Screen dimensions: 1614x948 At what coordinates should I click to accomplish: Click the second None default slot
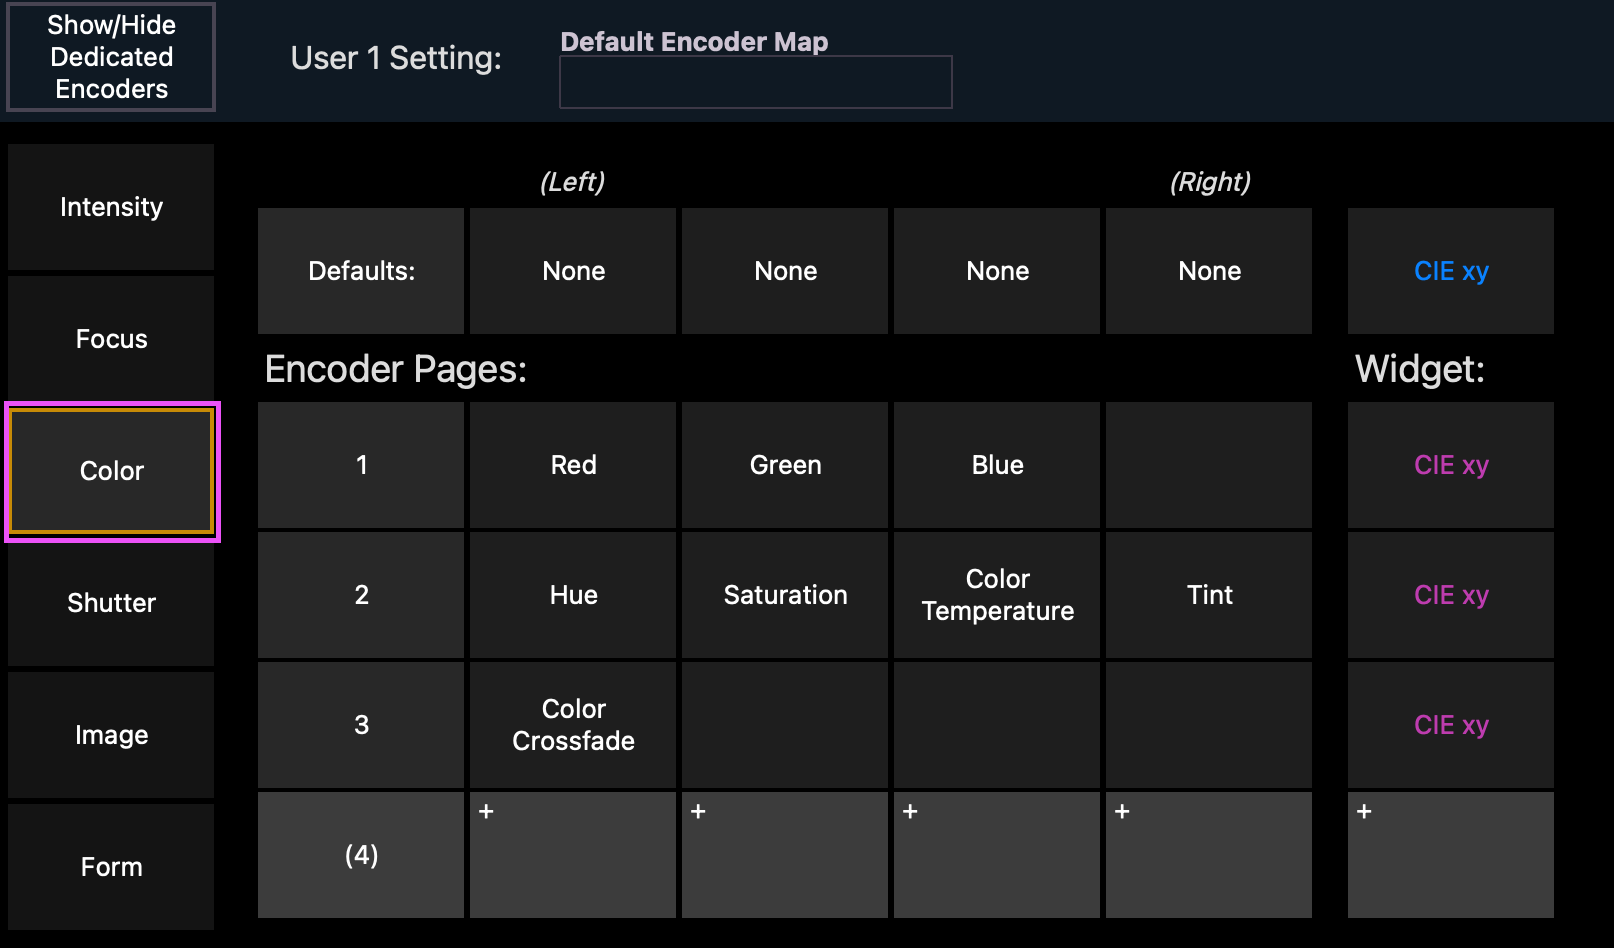(x=785, y=271)
